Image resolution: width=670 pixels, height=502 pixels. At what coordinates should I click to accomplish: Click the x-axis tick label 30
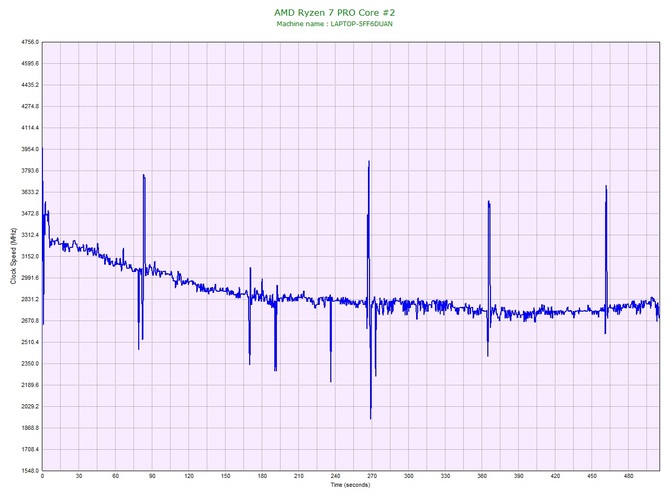pos(79,476)
